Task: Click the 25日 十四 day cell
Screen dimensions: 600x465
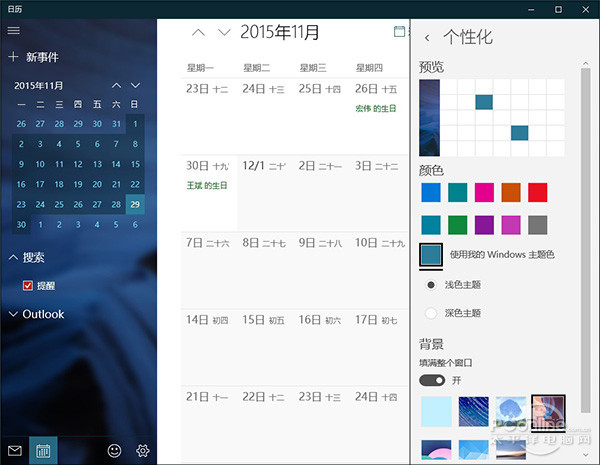Action: (x=321, y=116)
